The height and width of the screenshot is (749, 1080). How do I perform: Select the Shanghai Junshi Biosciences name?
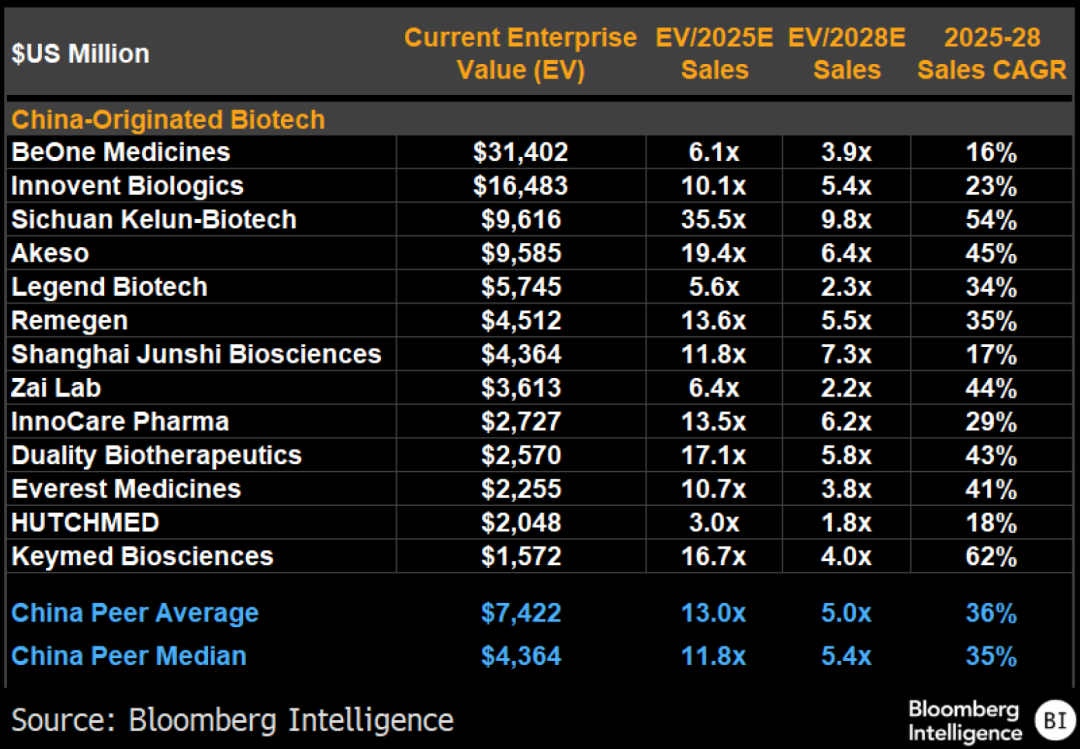coord(196,354)
